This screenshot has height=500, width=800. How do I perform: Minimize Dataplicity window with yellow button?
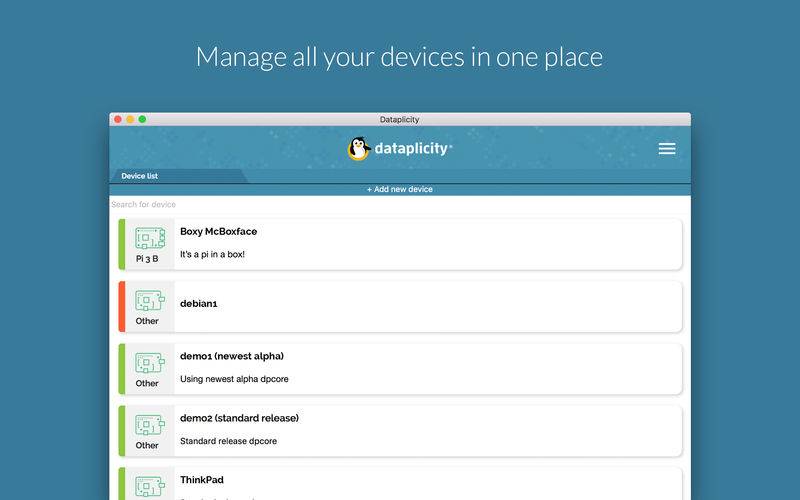(x=130, y=119)
